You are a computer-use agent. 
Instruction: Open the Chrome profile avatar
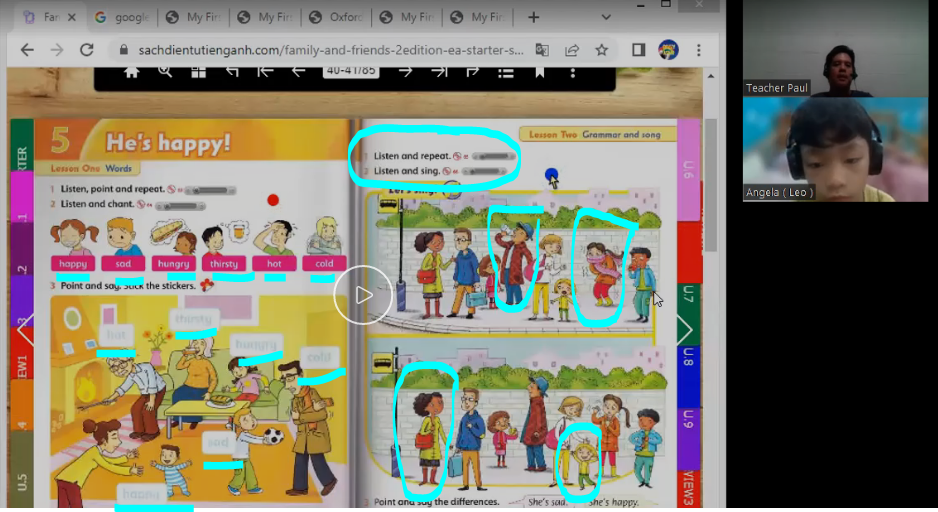click(668, 50)
